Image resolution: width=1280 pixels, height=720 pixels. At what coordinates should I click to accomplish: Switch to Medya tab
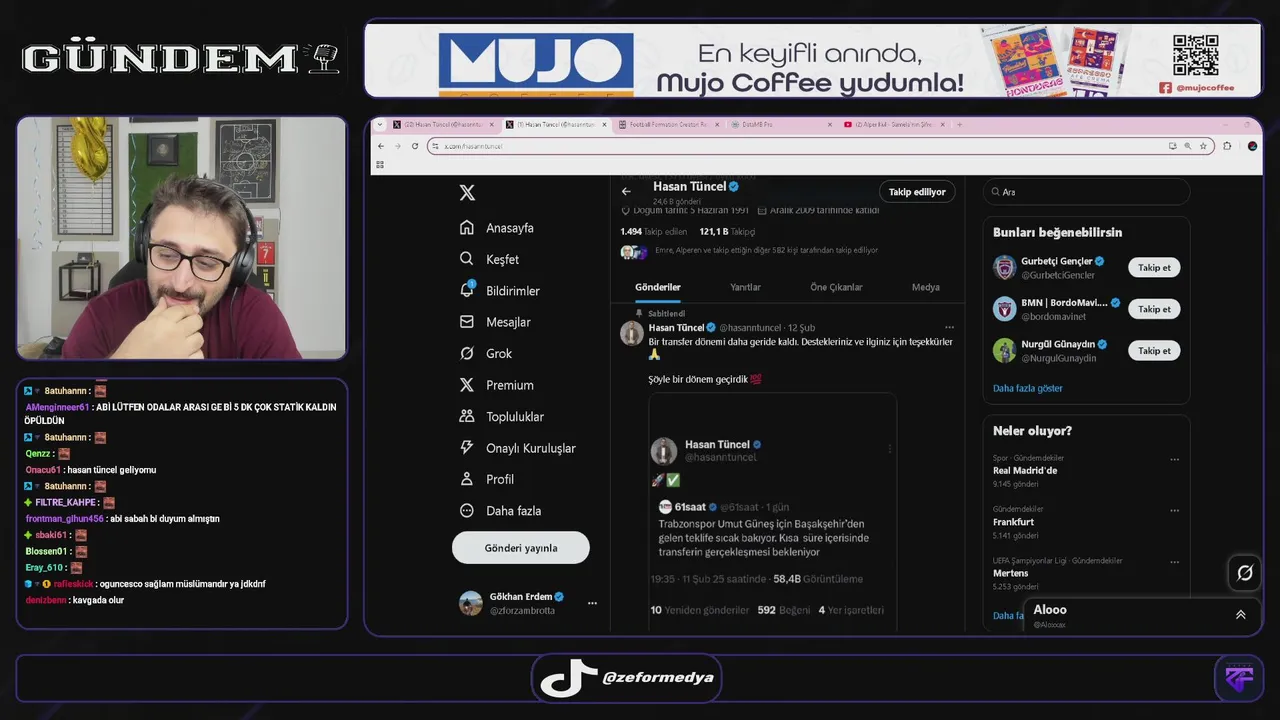coord(925,287)
